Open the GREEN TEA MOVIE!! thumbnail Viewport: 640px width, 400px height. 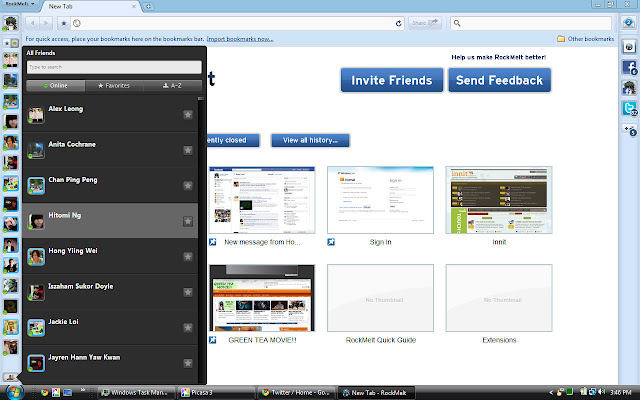pyautogui.click(x=262, y=298)
